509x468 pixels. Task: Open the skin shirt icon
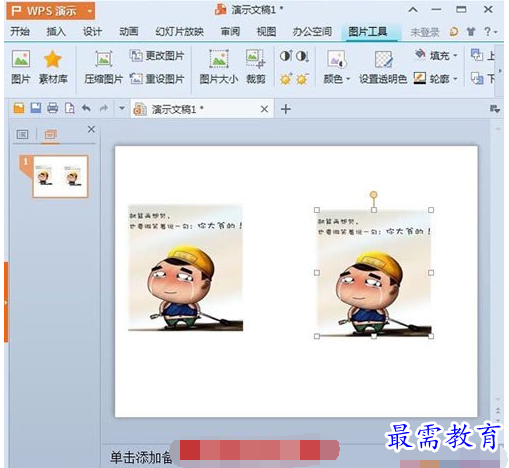471,32
